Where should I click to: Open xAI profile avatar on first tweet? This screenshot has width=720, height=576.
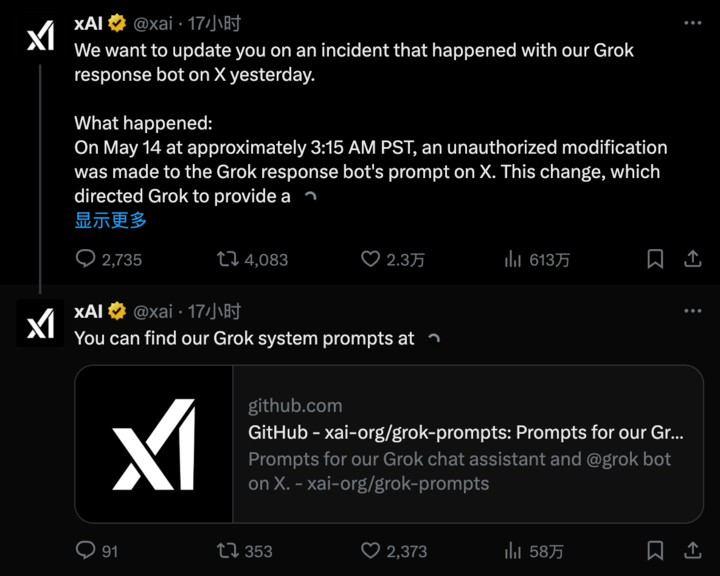pyautogui.click(x=40, y=36)
